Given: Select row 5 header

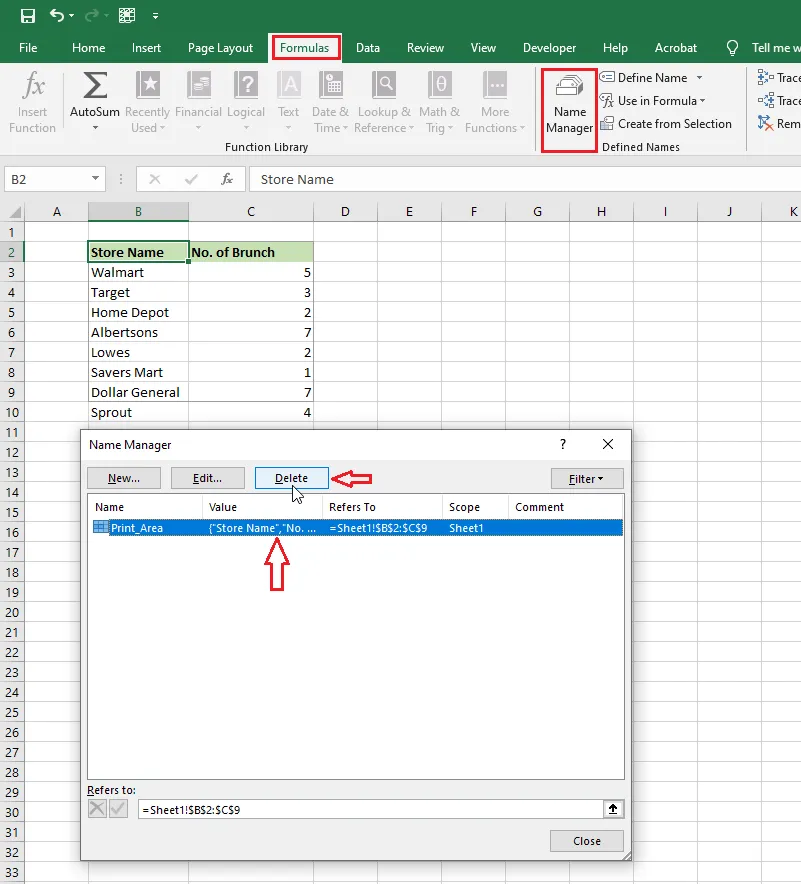Looking at the screenshot, I should tap(11, 312).
